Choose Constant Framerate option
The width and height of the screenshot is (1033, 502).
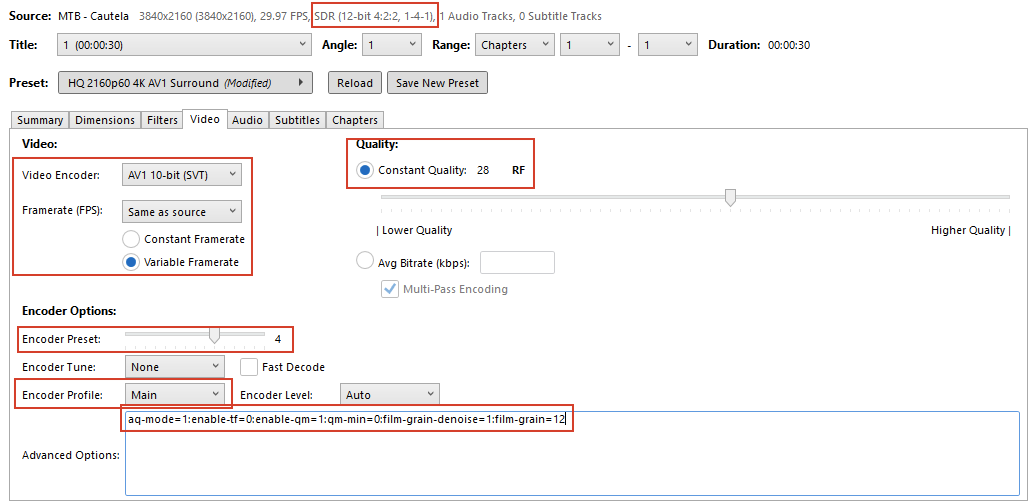(x=131, y=239)
